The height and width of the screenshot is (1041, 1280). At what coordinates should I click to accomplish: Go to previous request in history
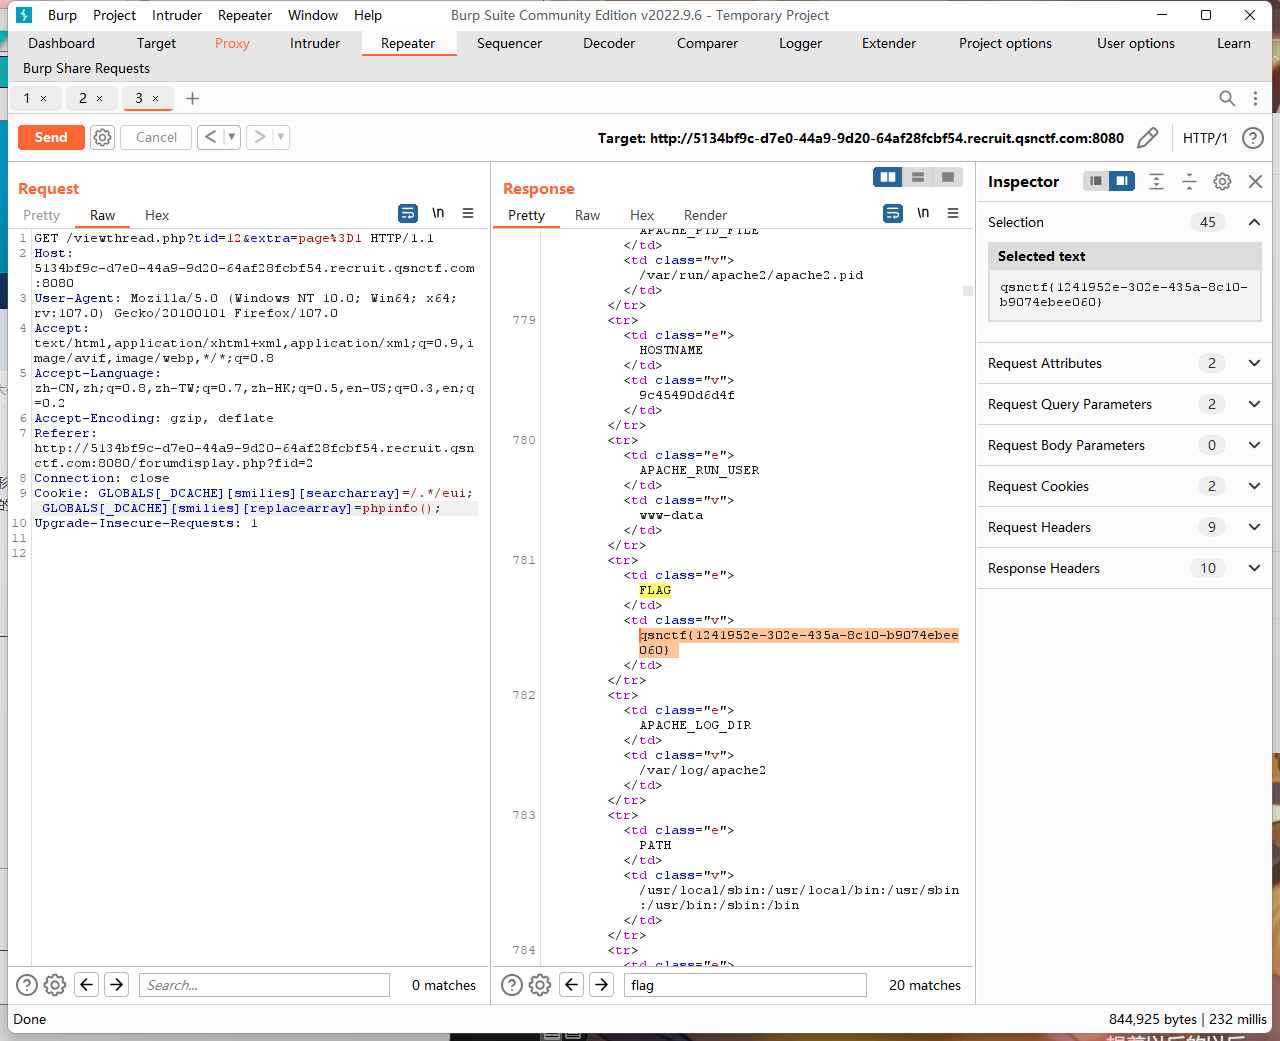click(x=209, y=137)
